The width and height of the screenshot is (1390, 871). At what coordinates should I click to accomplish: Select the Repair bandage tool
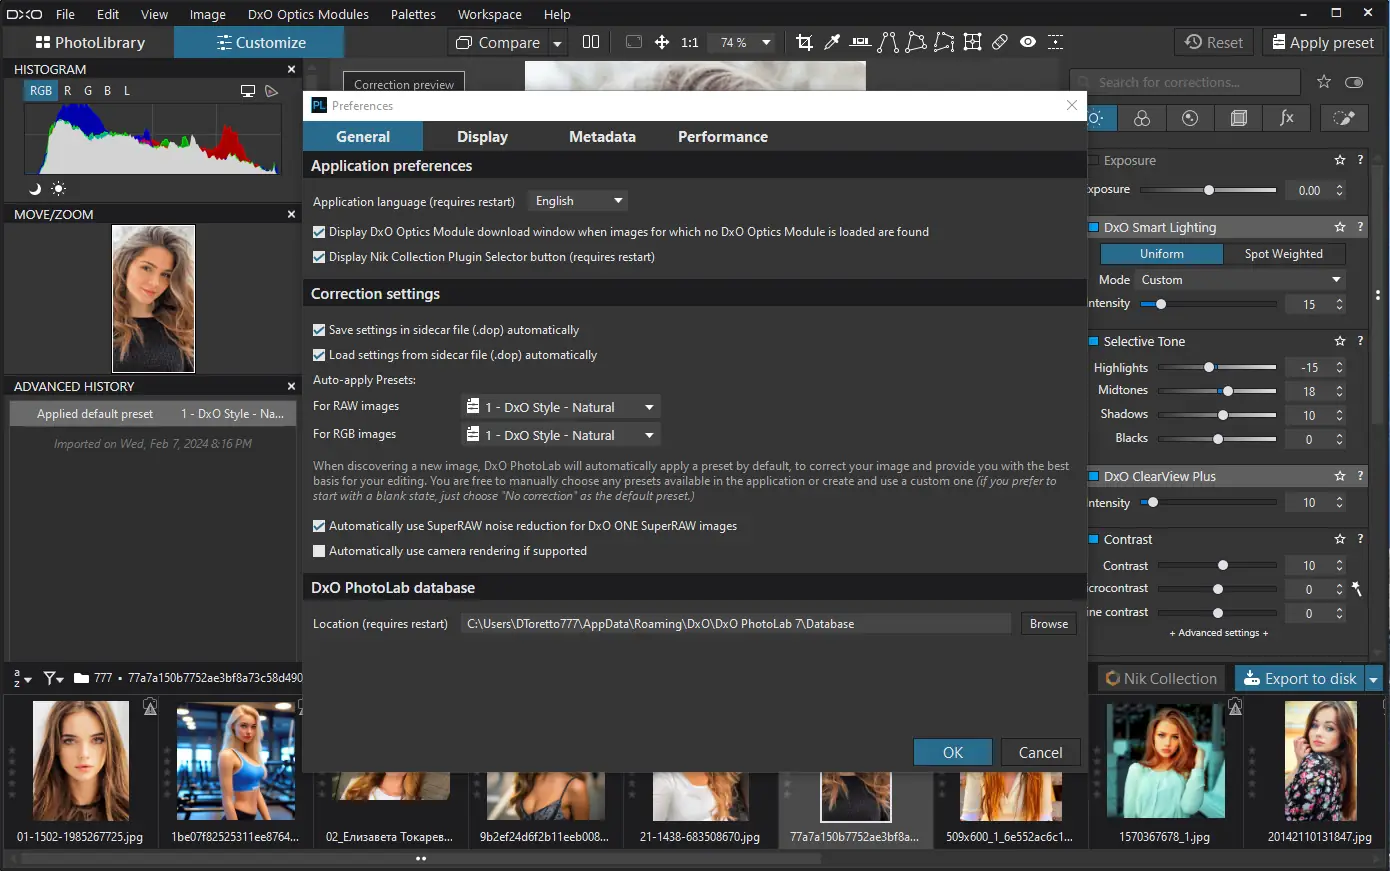point(1000,42)
